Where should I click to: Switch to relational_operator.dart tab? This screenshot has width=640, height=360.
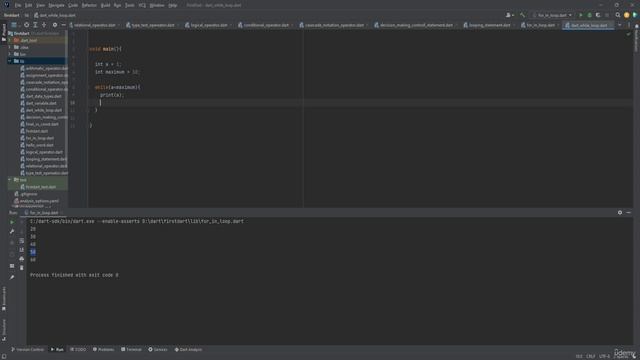pyautogui.click(x=95, y=25)
